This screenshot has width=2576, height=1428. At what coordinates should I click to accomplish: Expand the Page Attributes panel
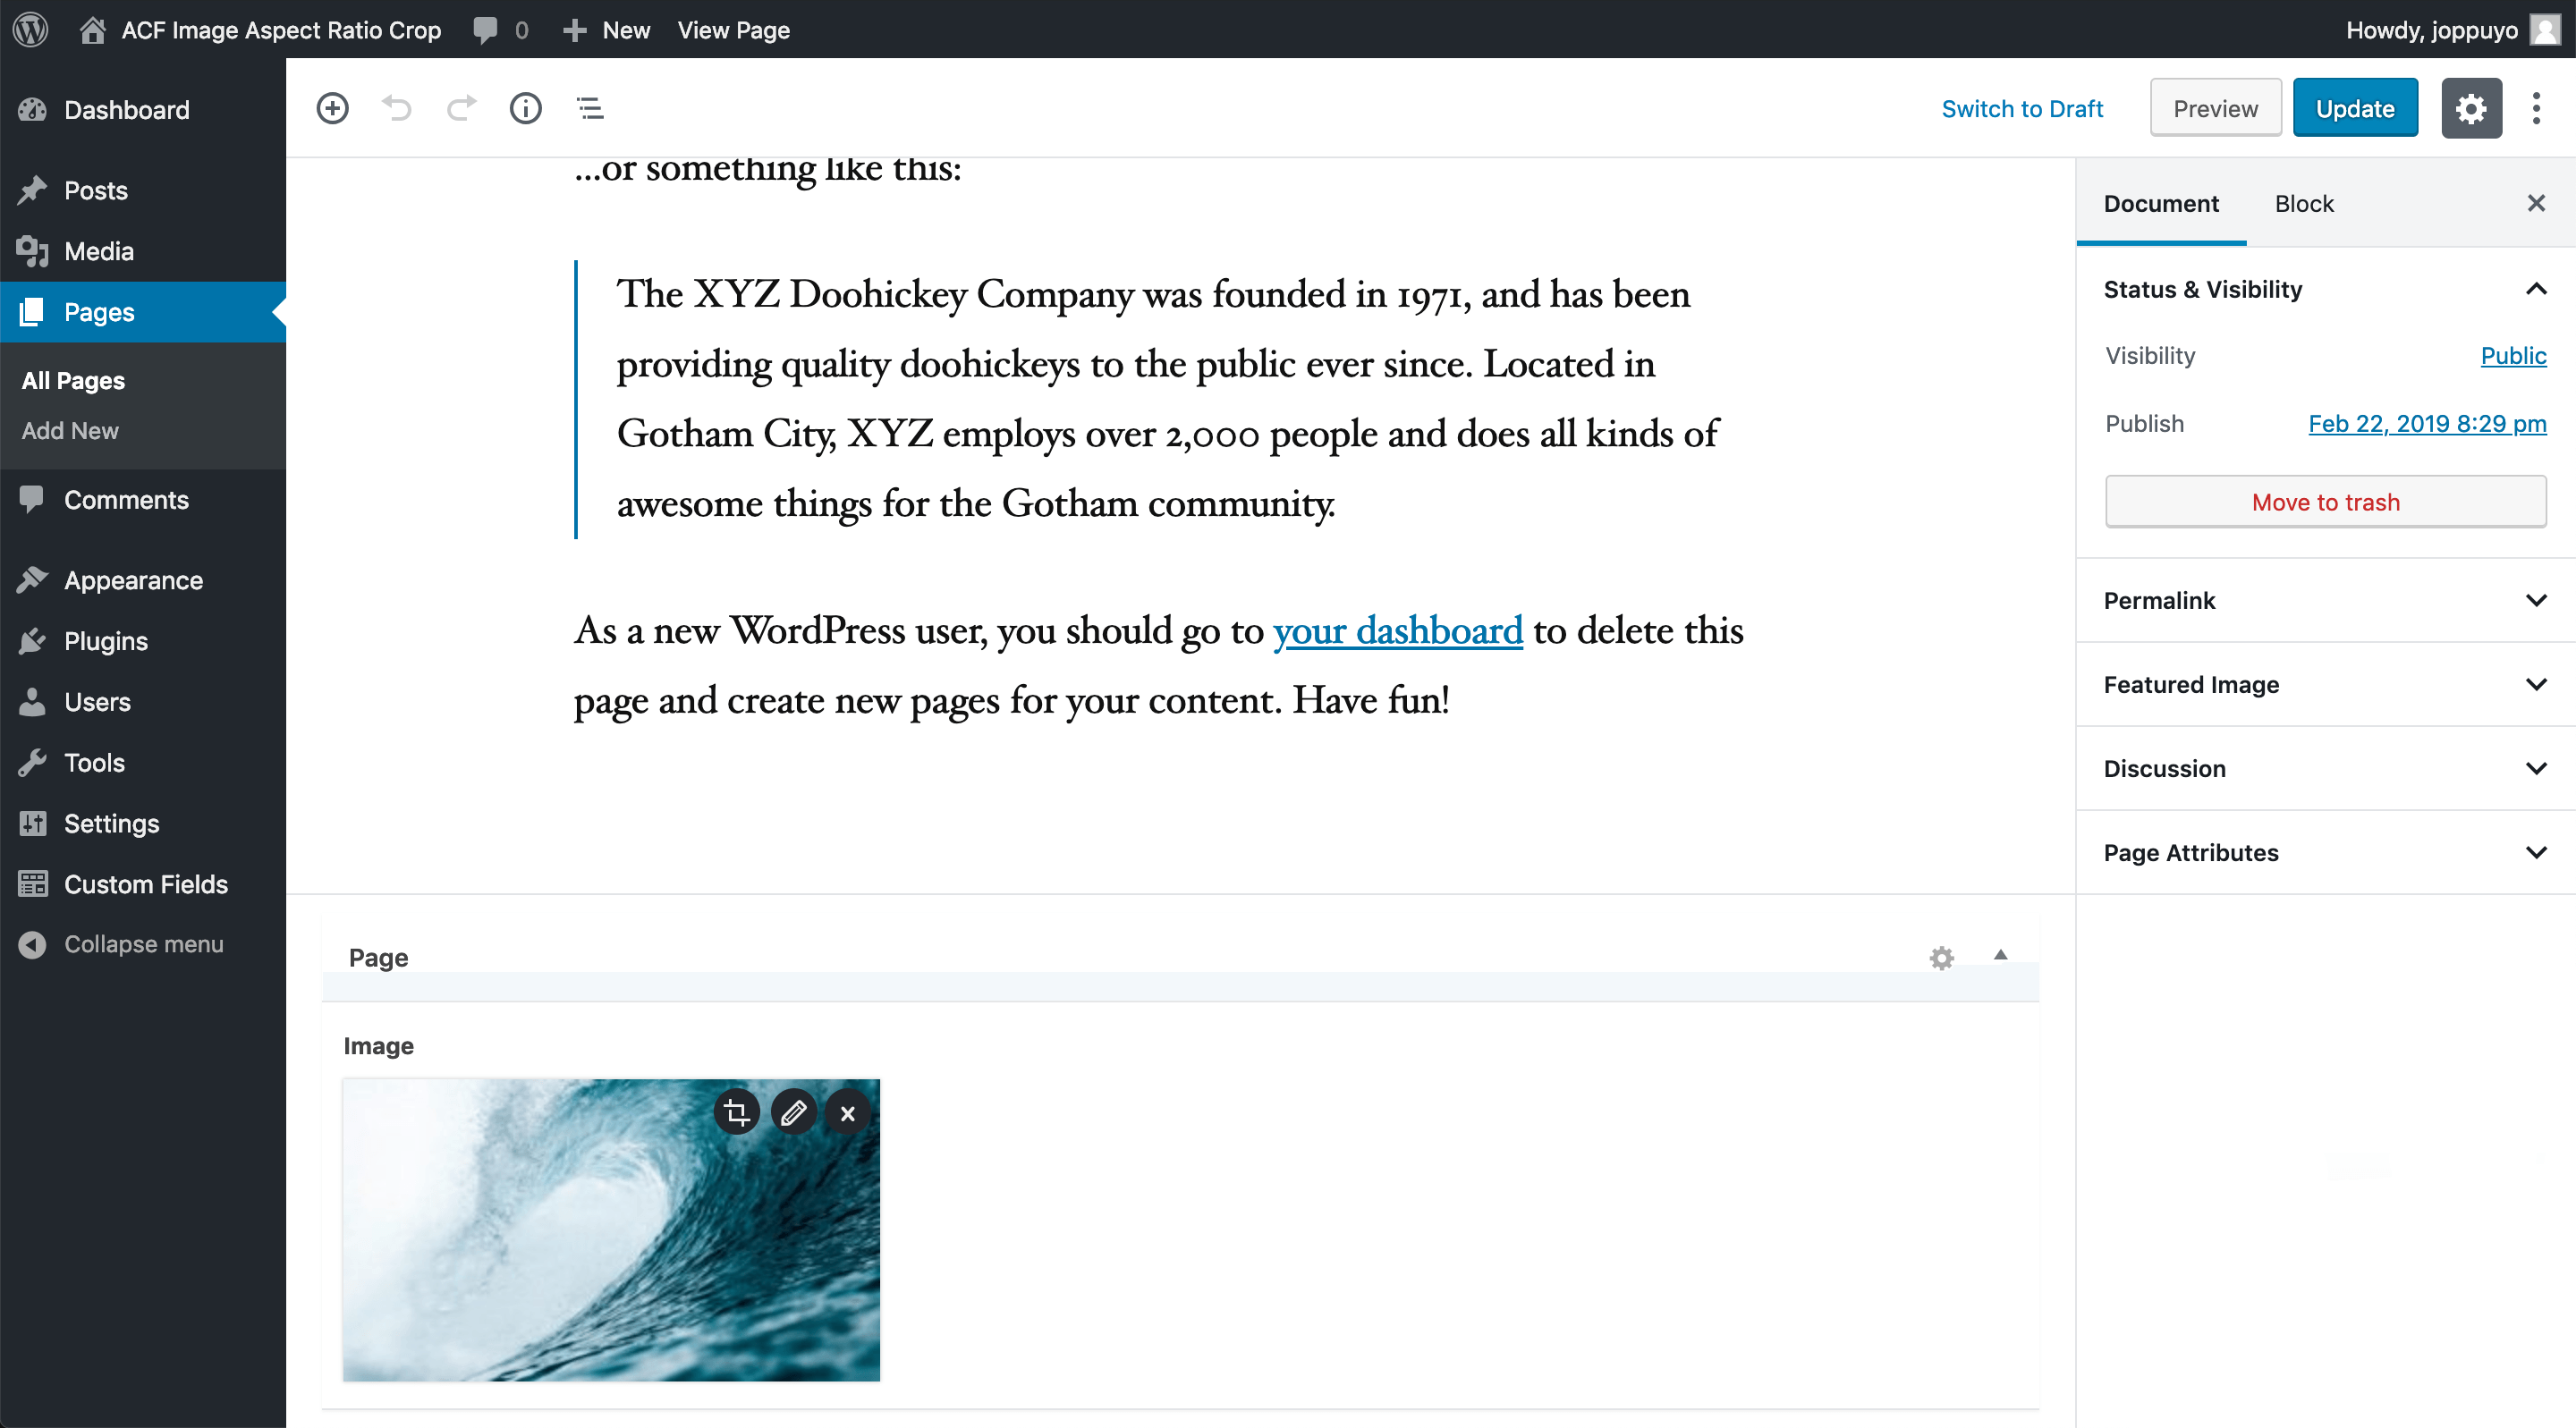(2535, 852)
